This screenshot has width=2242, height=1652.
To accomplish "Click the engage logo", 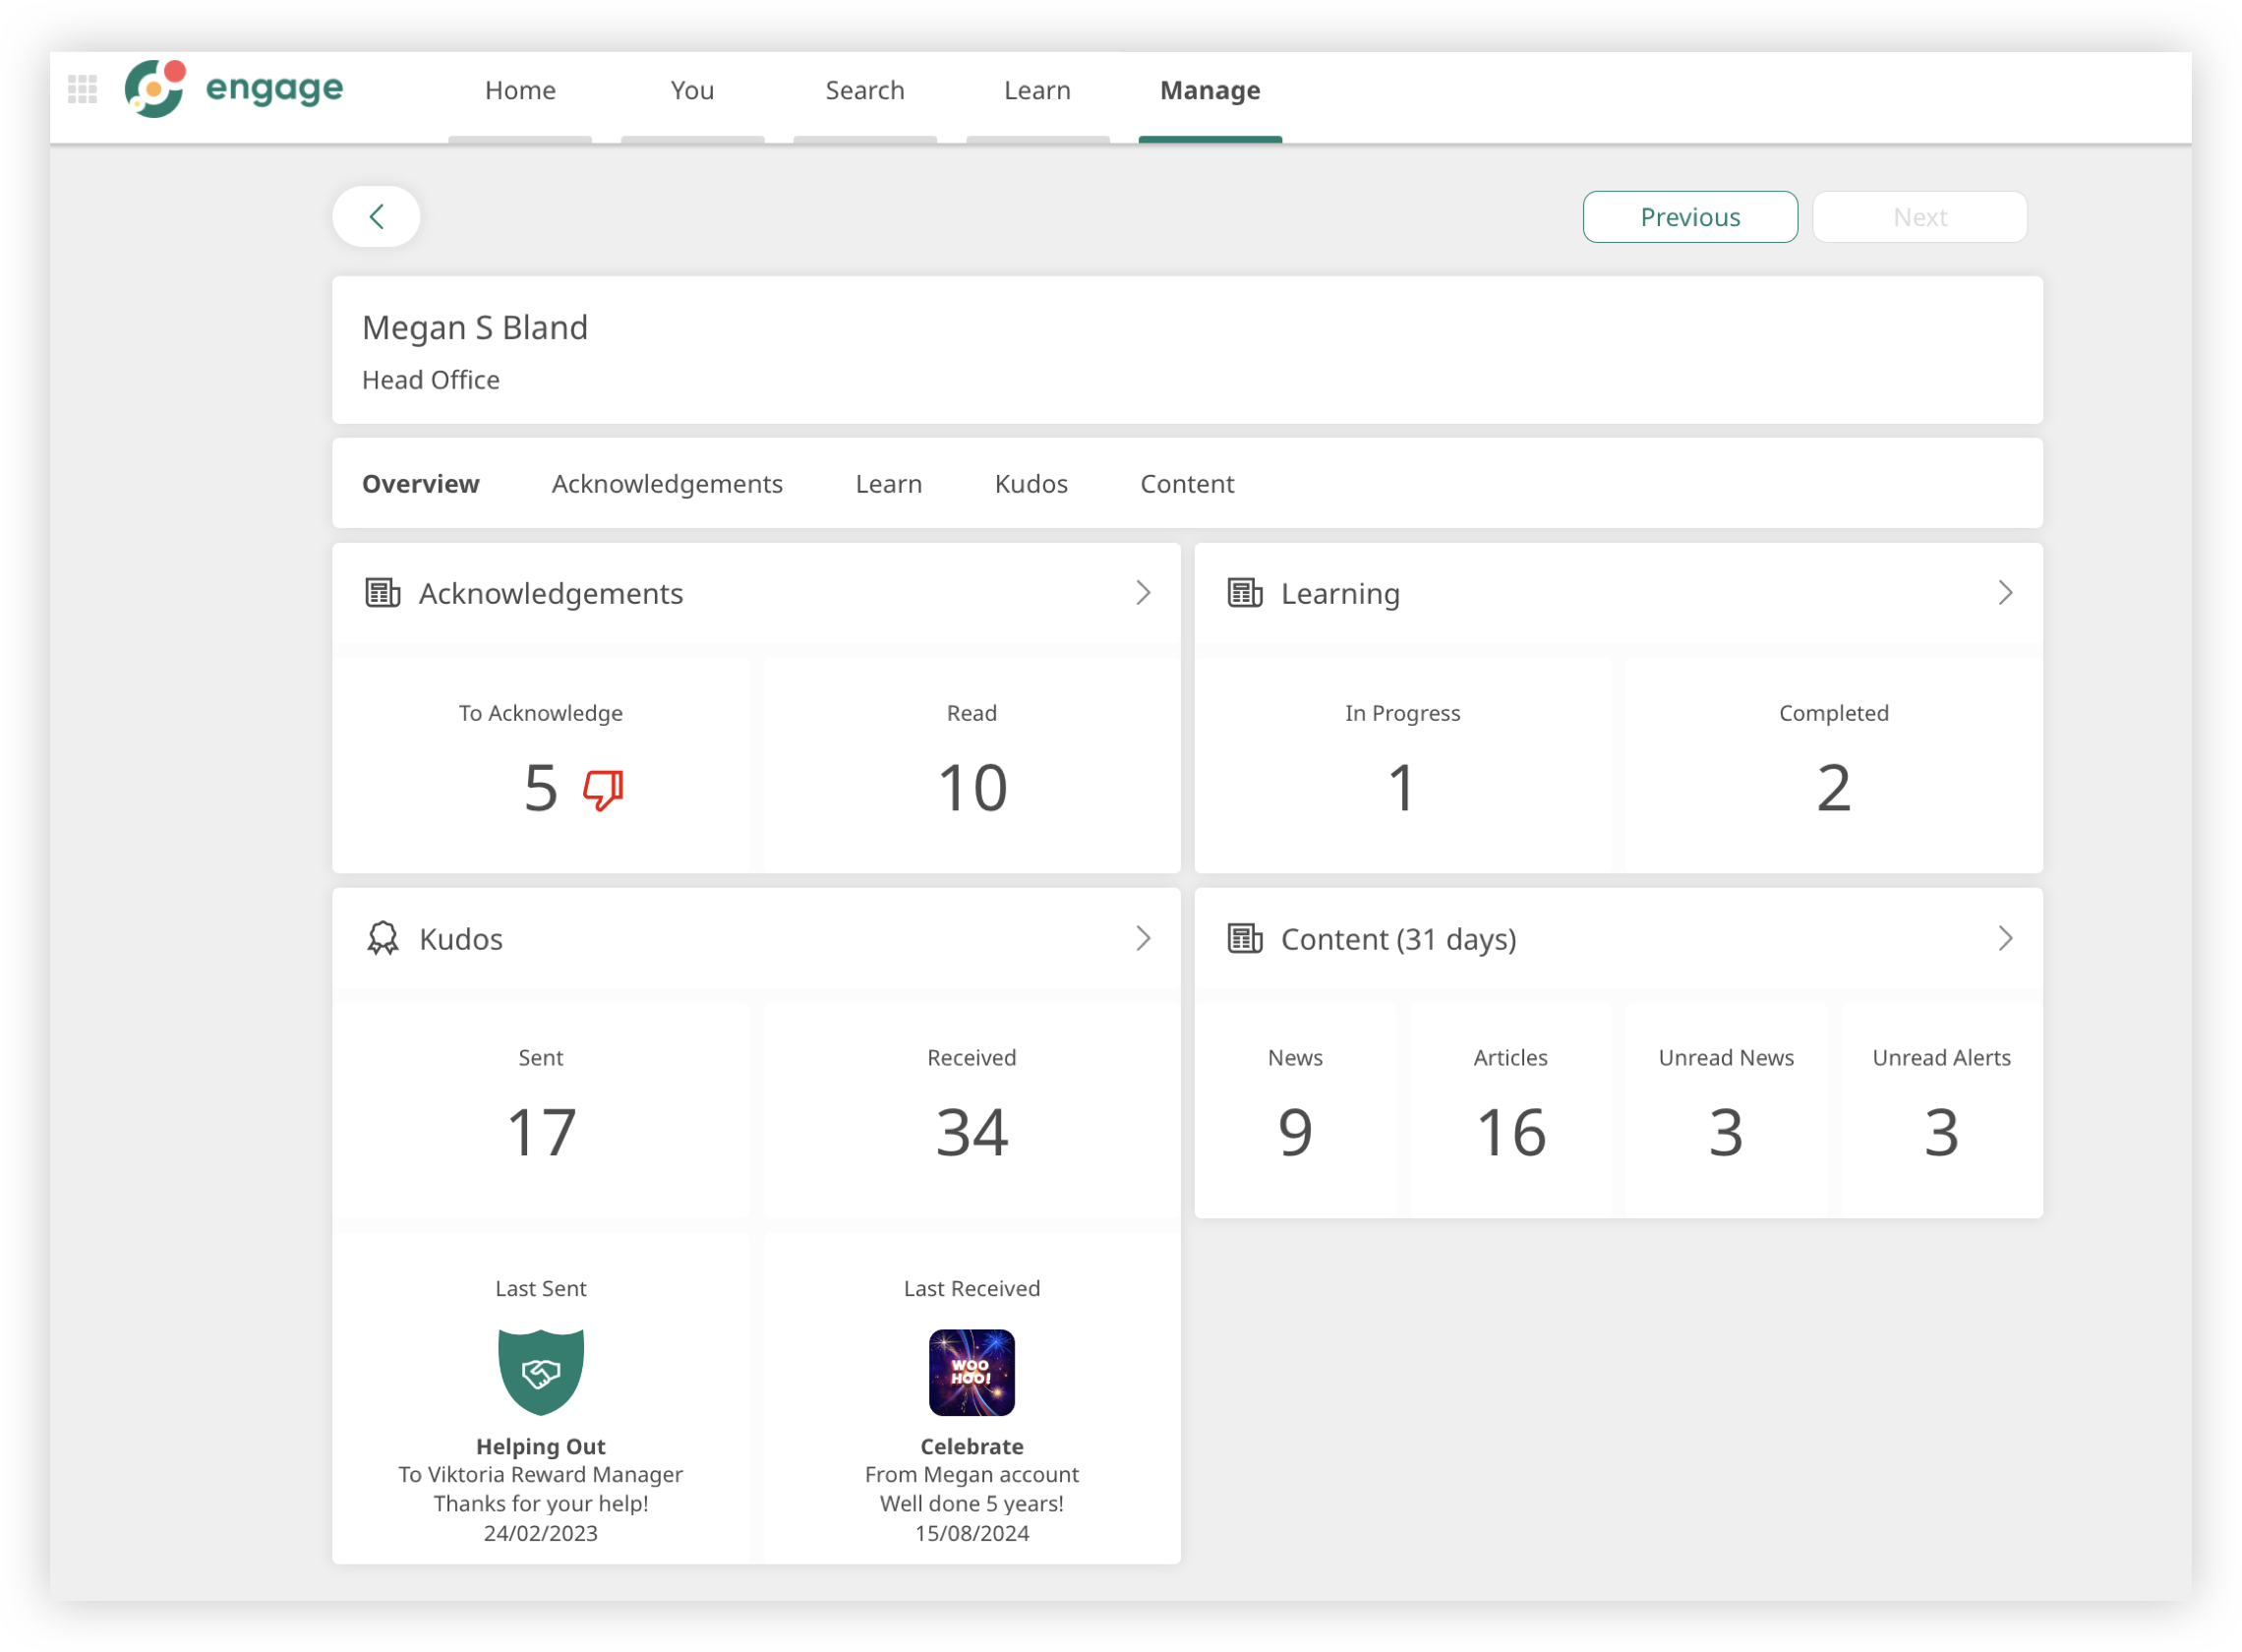I will (x=234, y=89).
